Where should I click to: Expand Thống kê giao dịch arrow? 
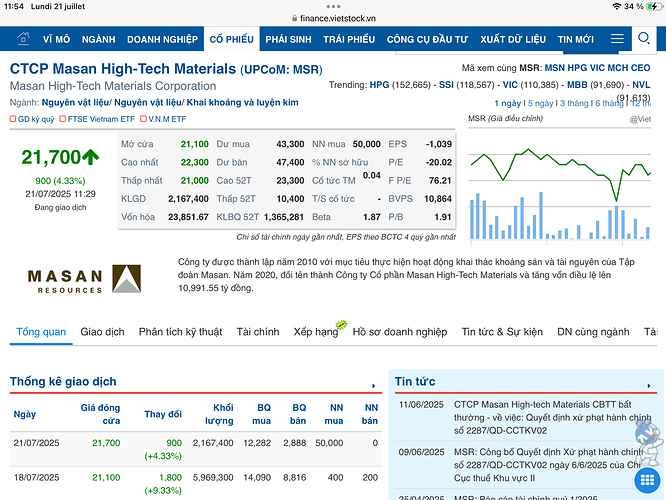coord(373,385)
